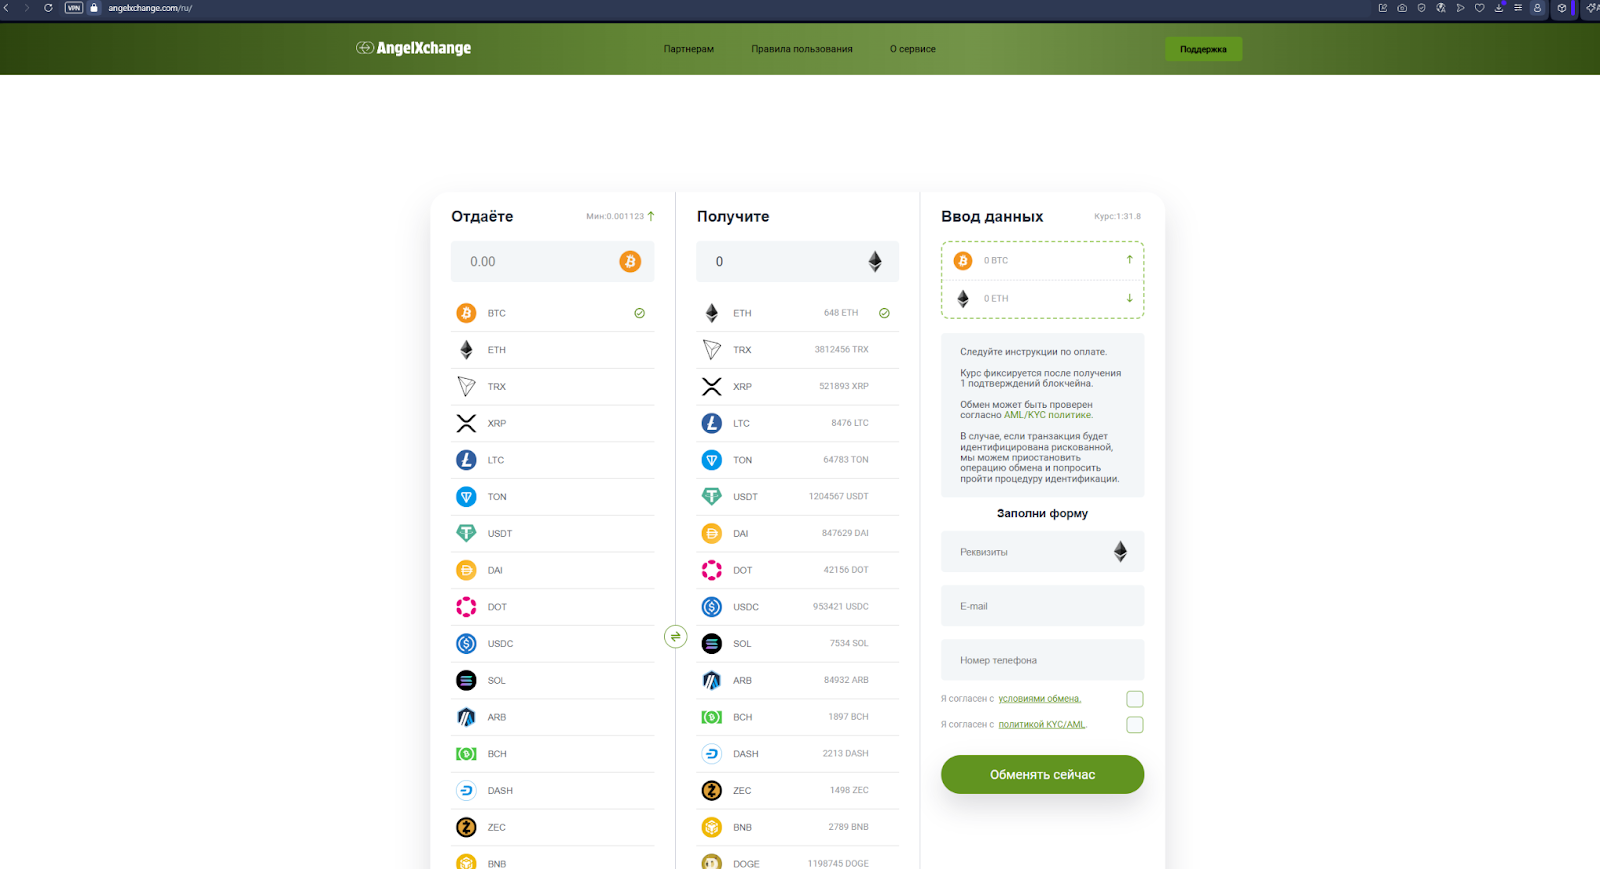Pick the TRX coin icon under Отдаёте
The width and height of the screenshot is (1600, 869).
pos(466,386)
